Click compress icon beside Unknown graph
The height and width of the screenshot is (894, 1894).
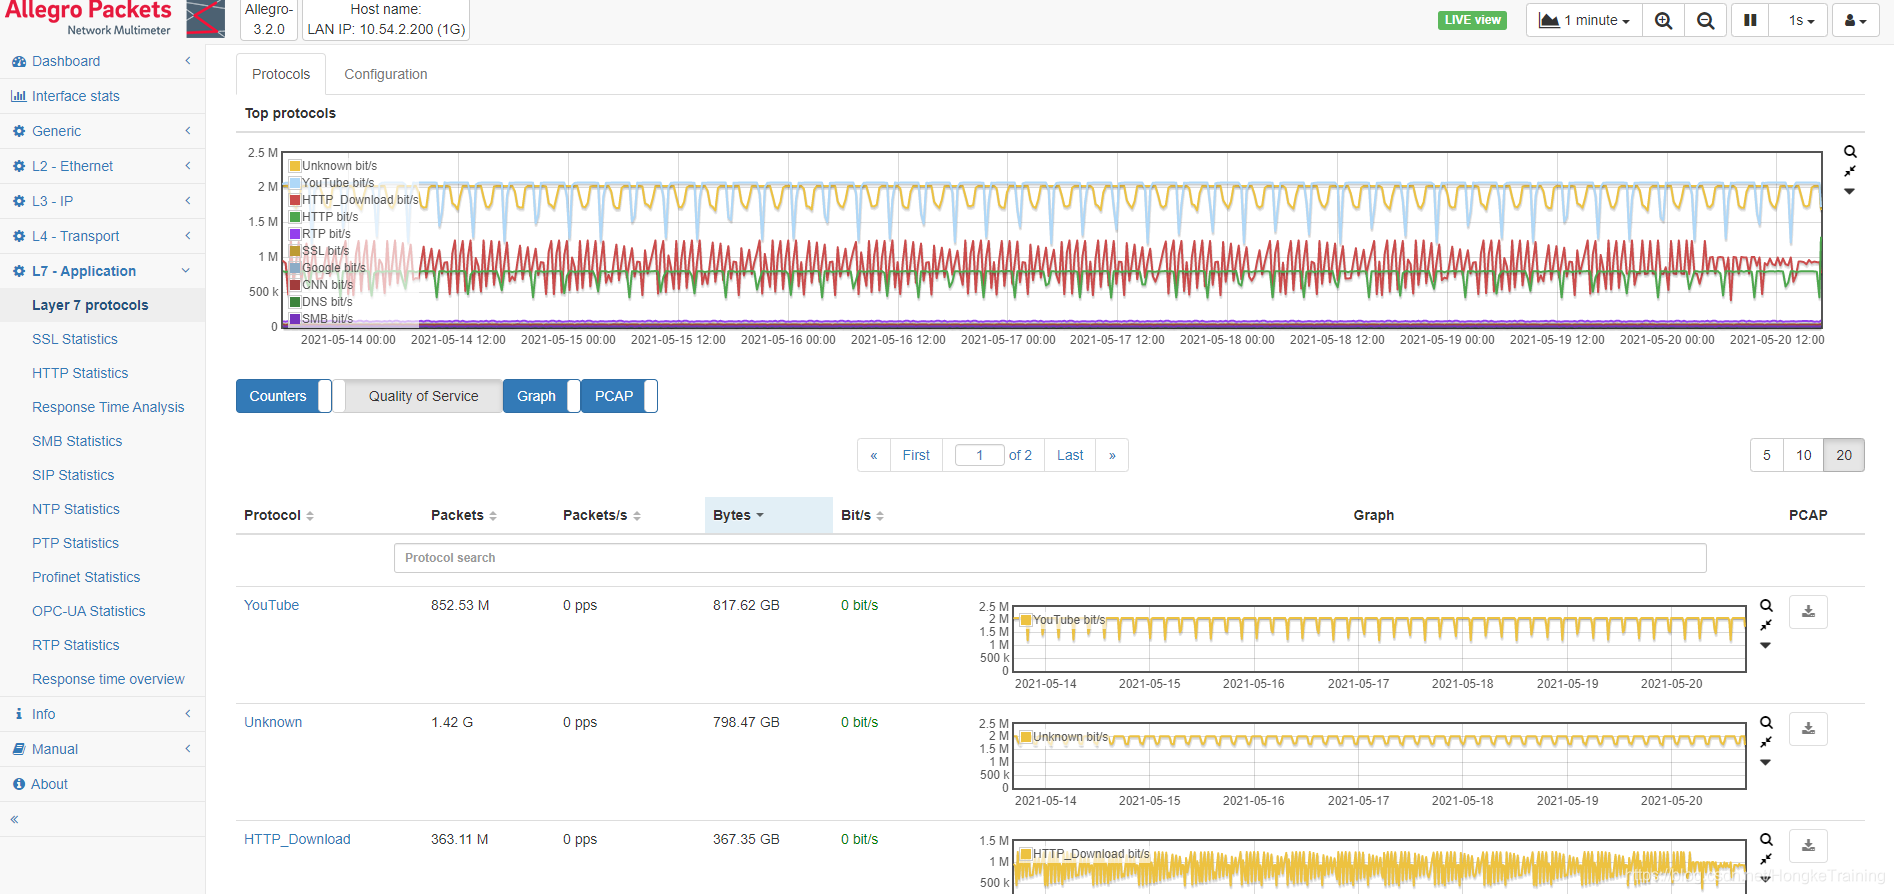click(1766, 742)
